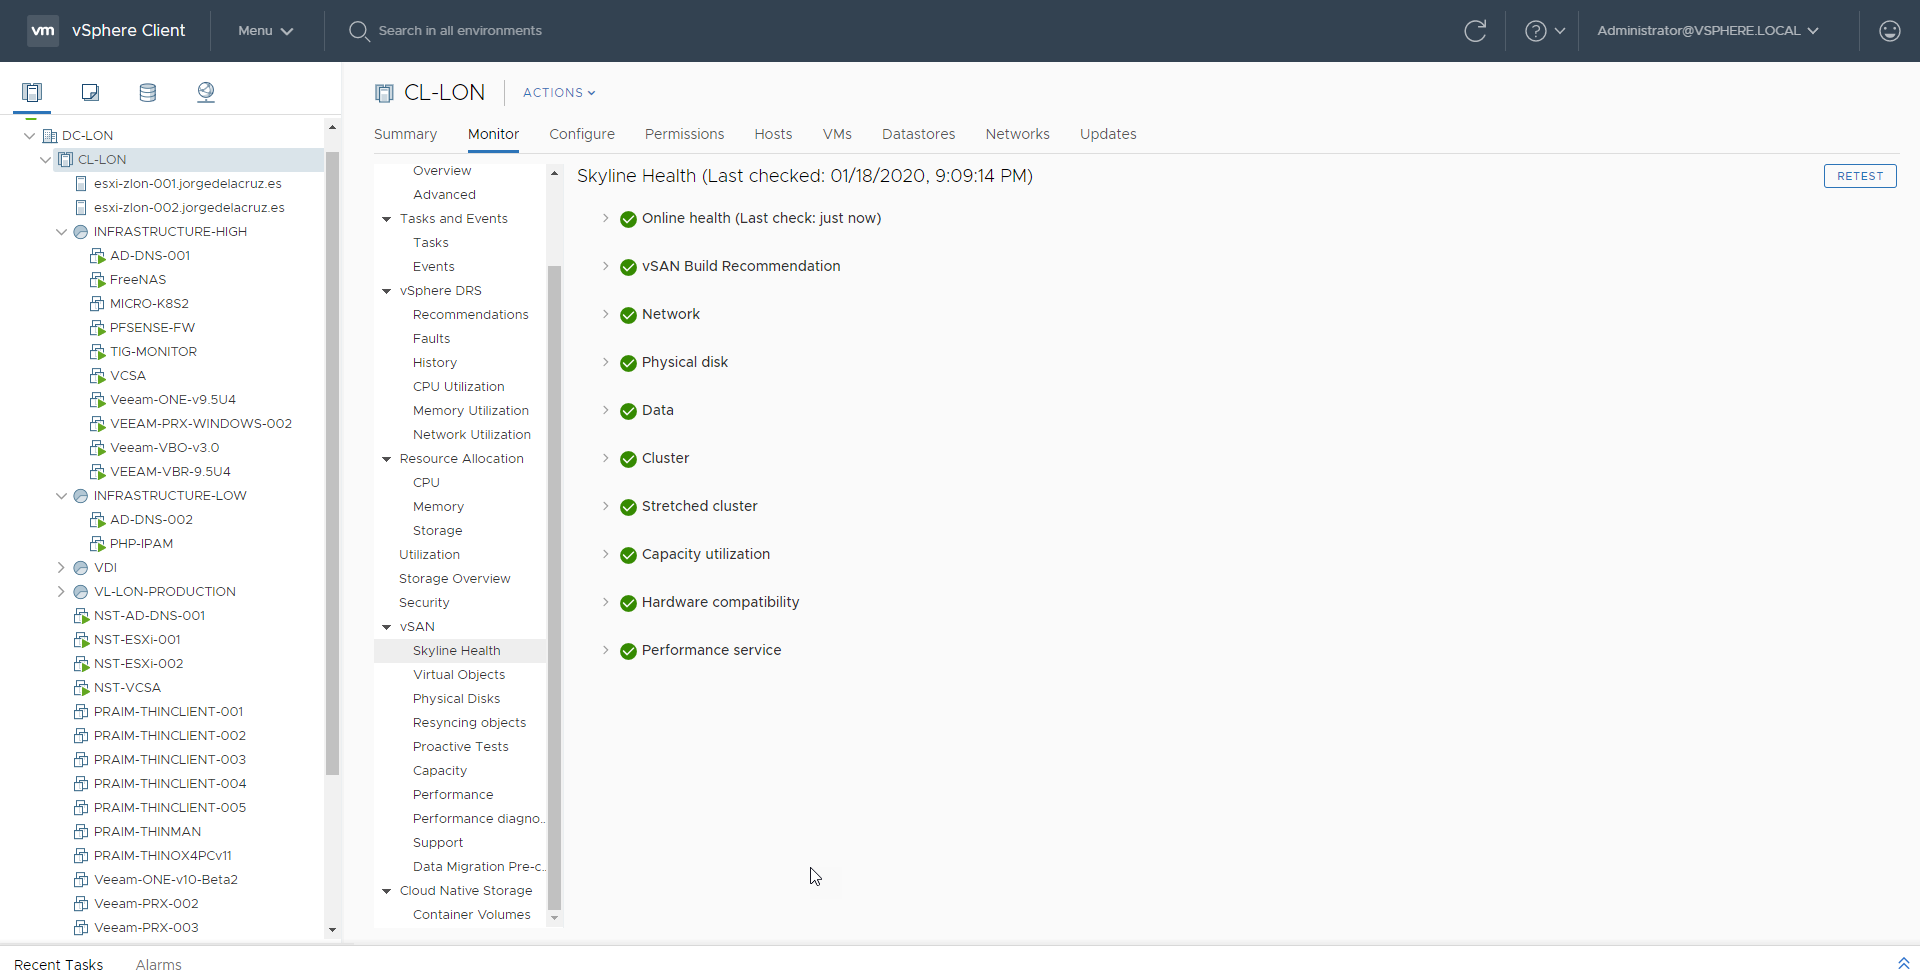Click the RETEST button
The width and height of the screenshot is (1920, 979).
point(1860,176)
